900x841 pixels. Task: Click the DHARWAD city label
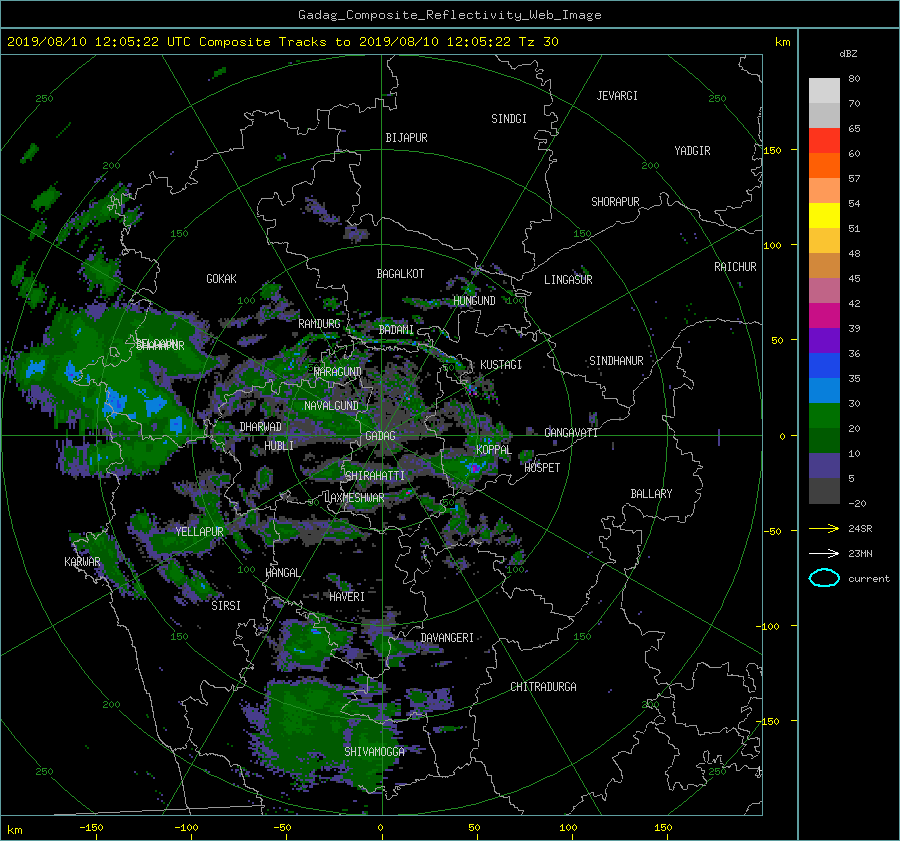coord(260,427)
